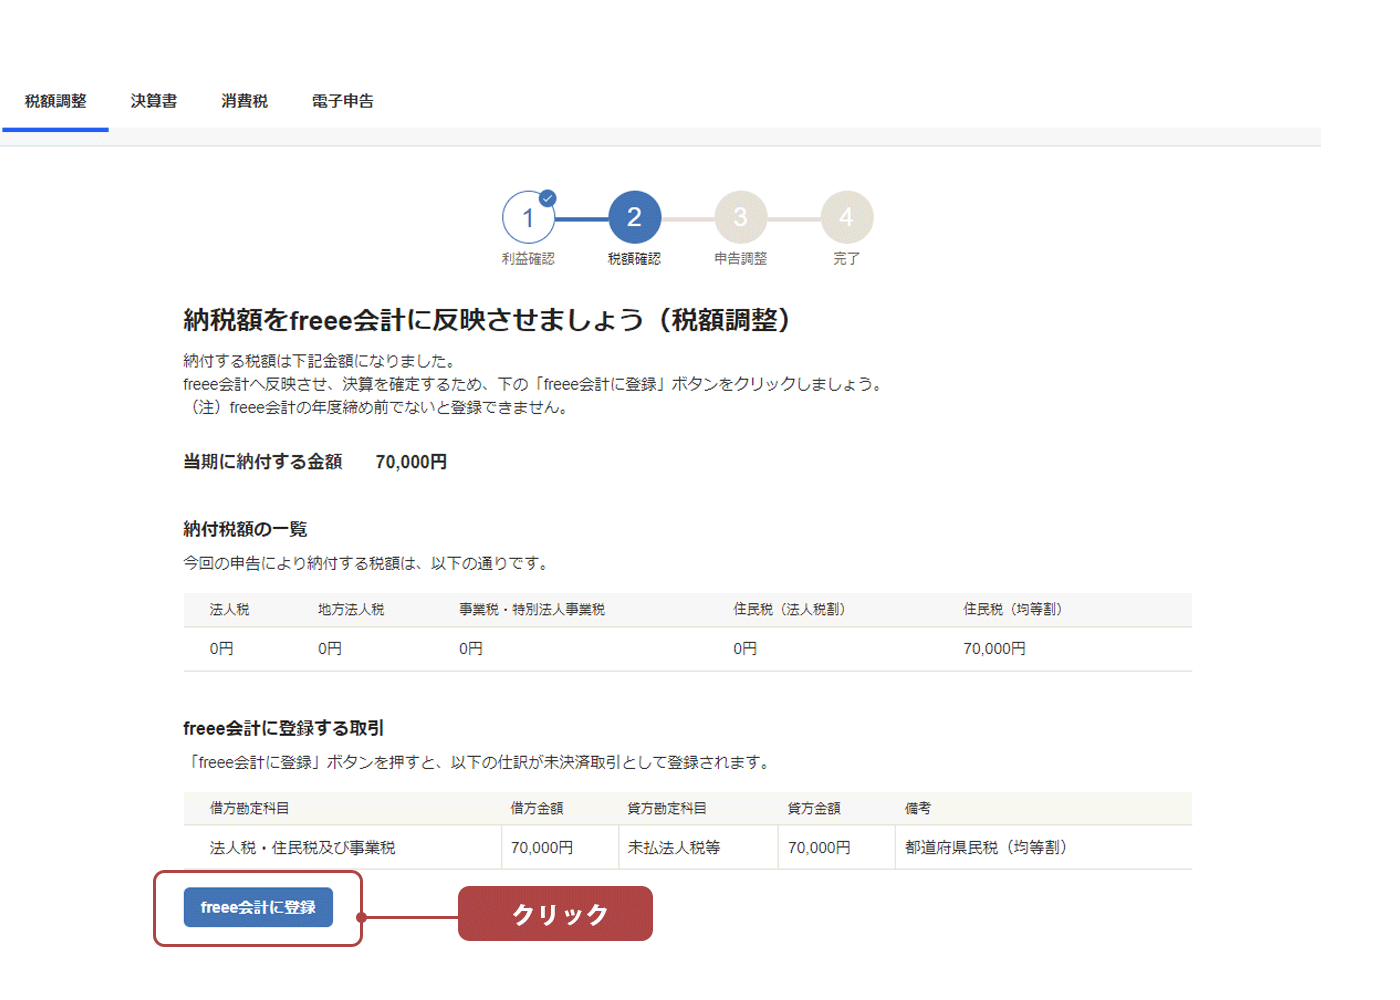Click the 0円 value under 住民税（法人税割）

click(745, 649)
